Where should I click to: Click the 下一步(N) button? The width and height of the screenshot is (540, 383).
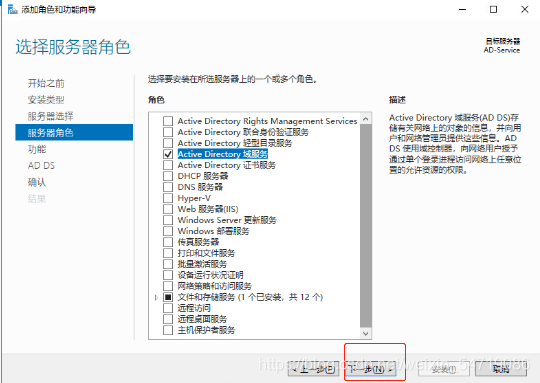pyautogui.click(x=371, y=370)
